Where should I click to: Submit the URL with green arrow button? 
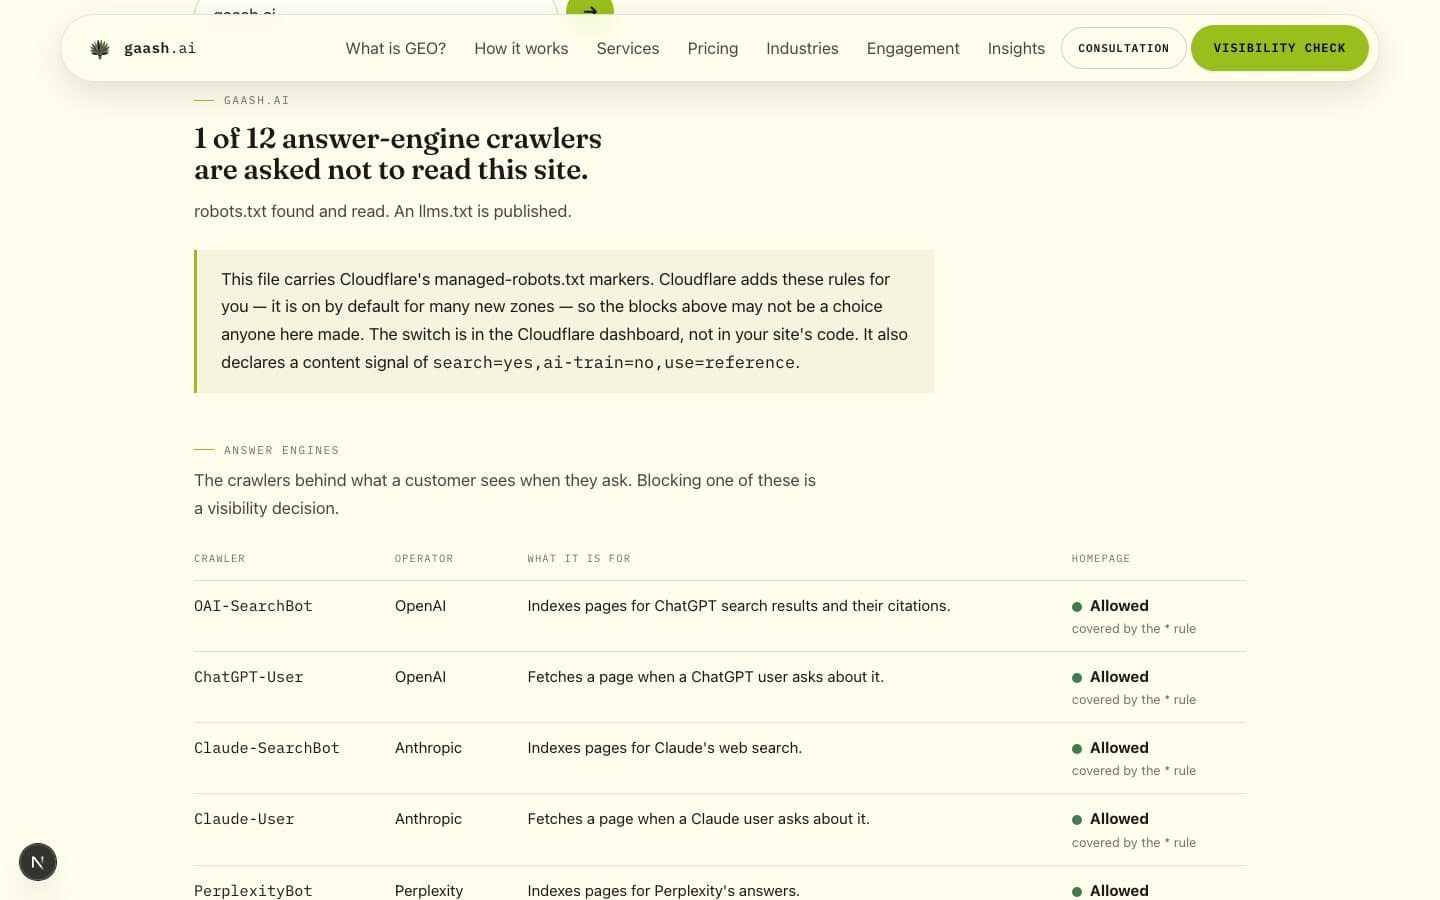(x=590, y=9)
